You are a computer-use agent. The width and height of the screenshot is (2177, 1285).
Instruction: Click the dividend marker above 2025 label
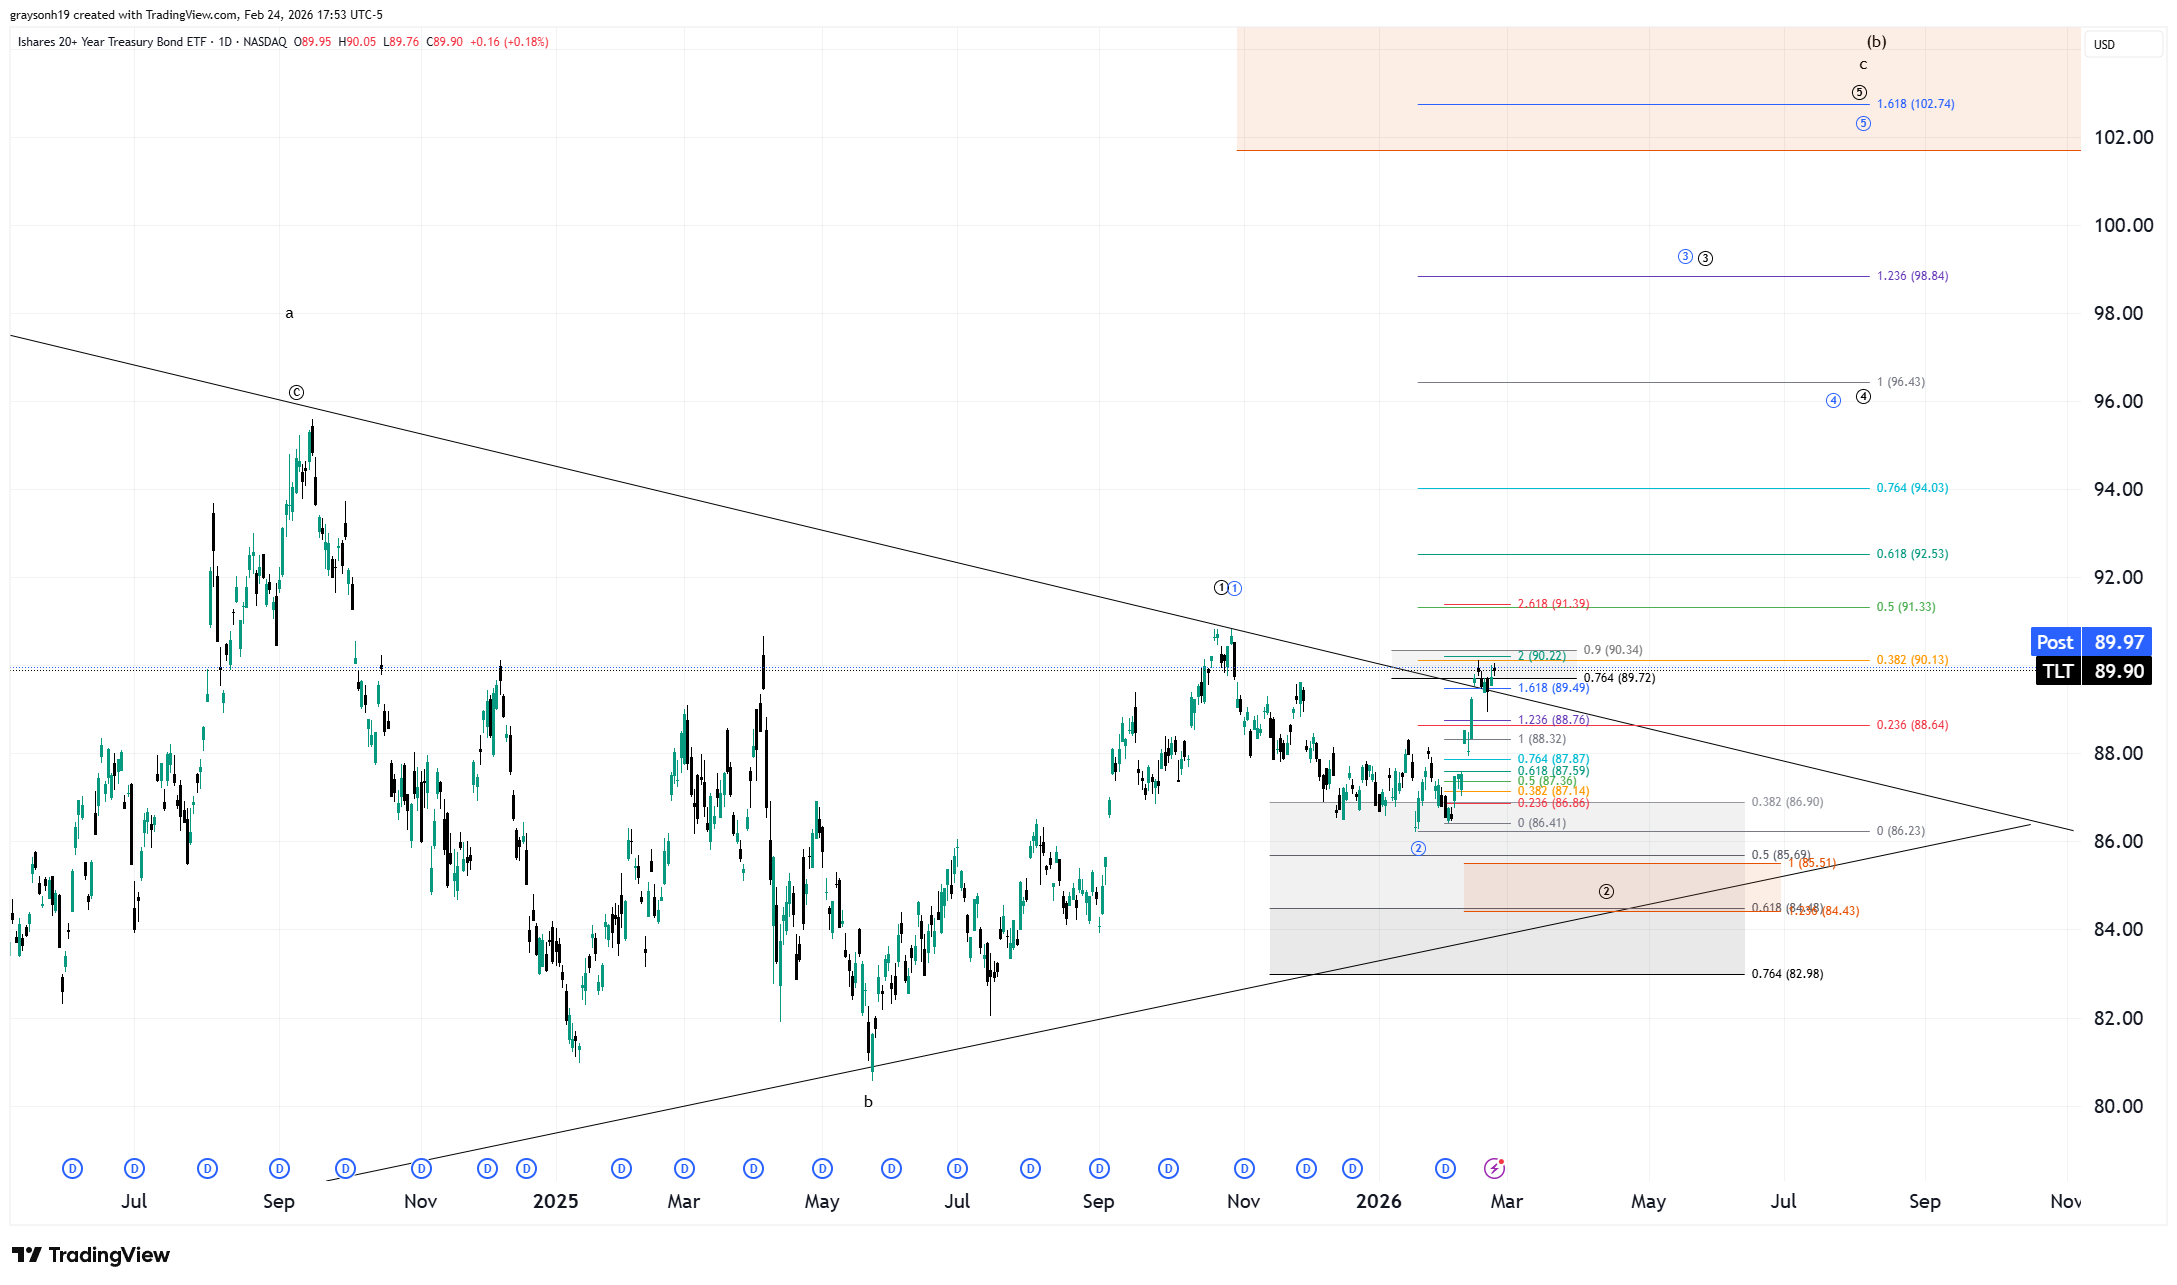(x=527, y=1168)
